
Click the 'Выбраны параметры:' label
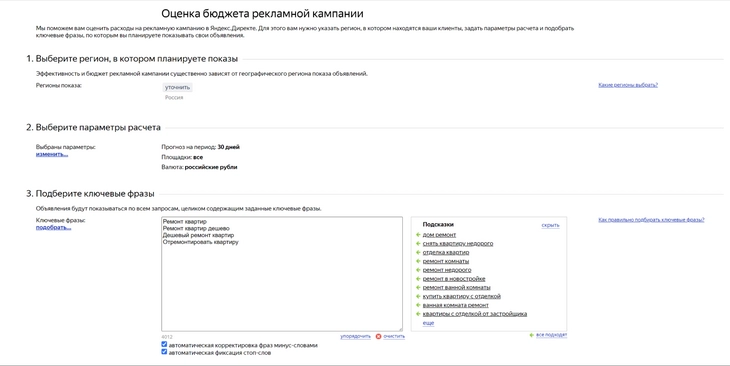pyautogui.click(x=66, y=147)
